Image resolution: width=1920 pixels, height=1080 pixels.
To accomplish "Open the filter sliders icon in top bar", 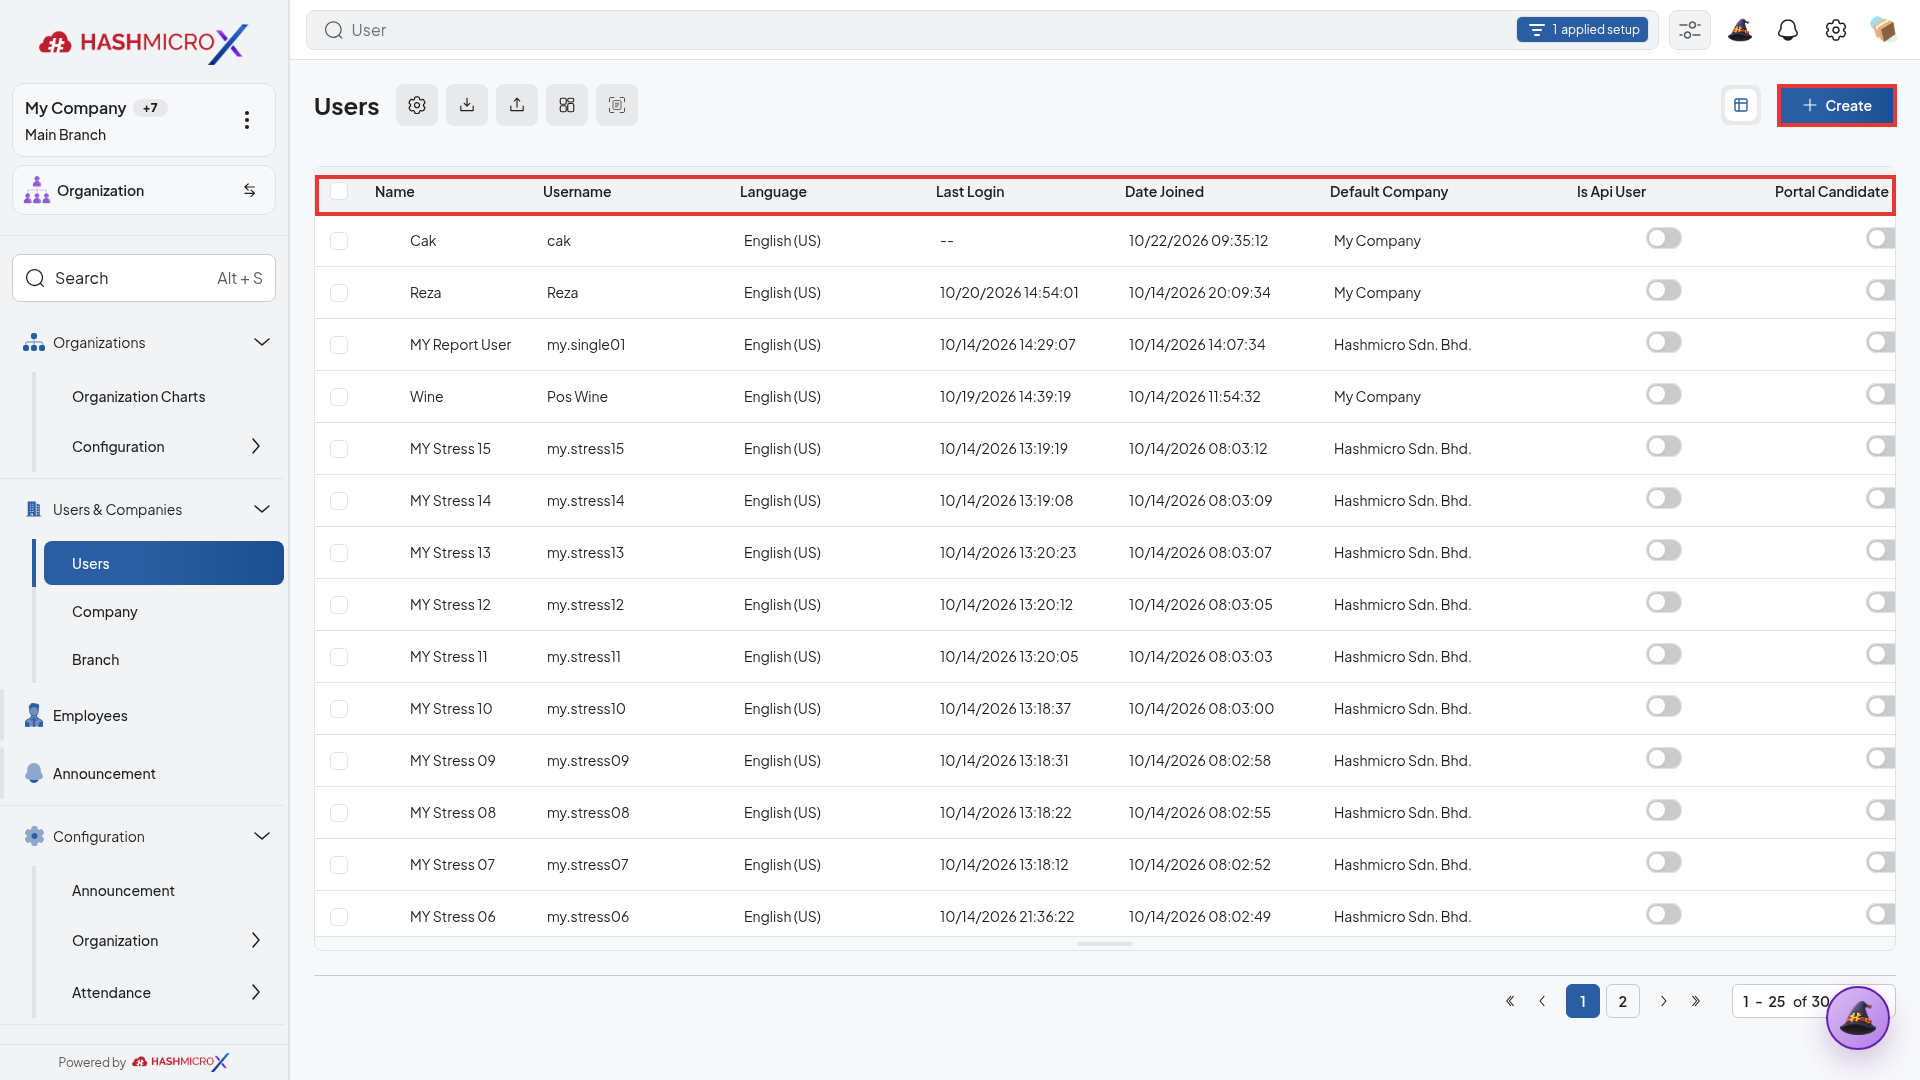I will point(1690,30).
